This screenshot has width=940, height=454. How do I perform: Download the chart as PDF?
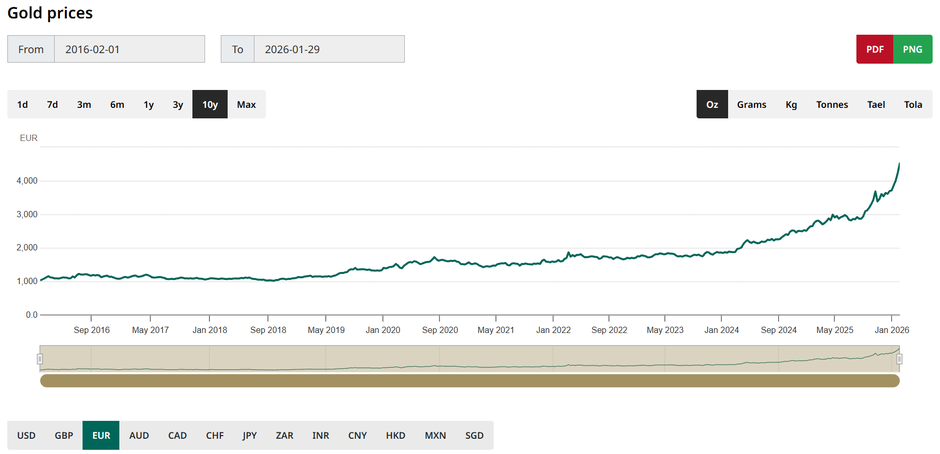pos(874,49)
